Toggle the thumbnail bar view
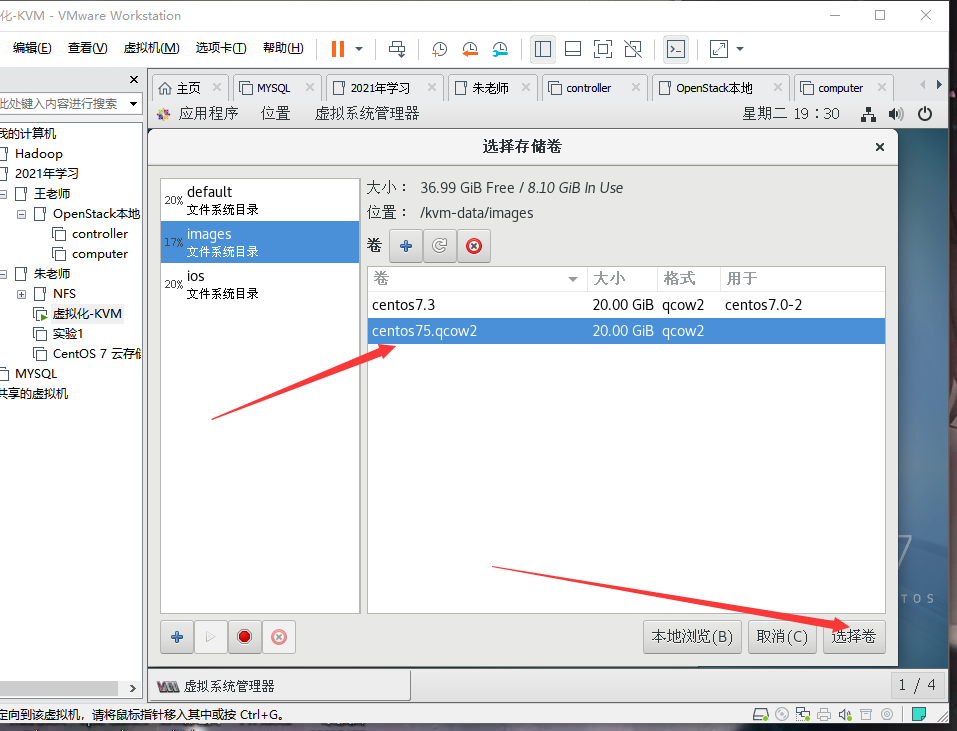Screen dimensions: 957x731 click(572, 49)
